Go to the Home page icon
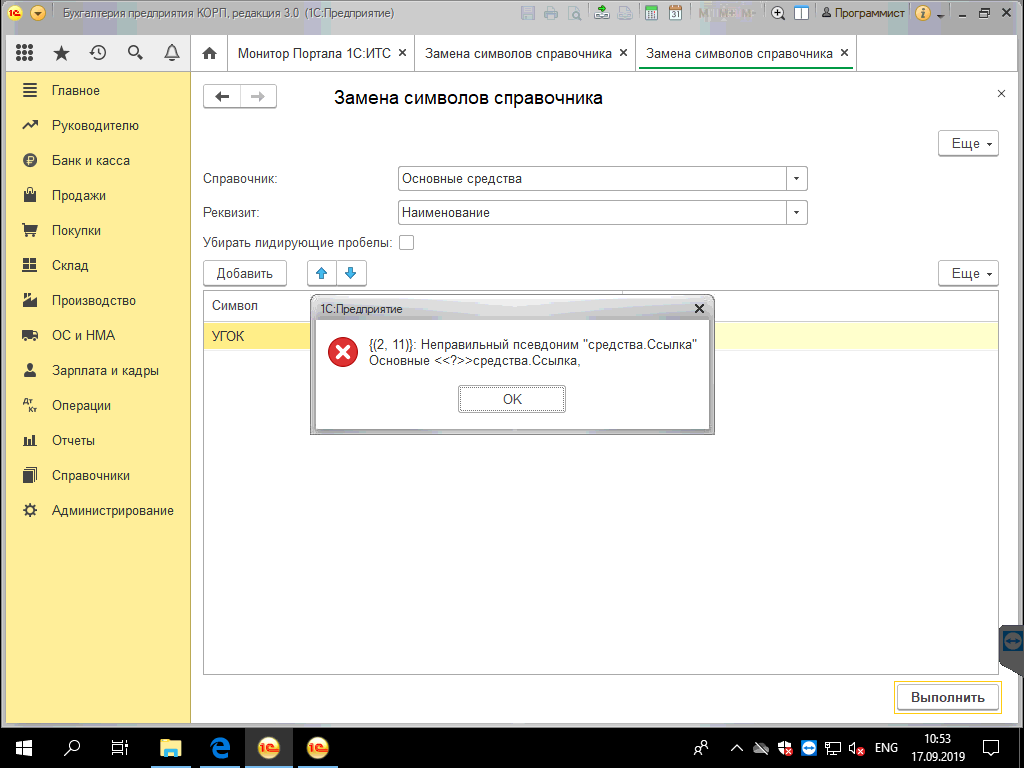 tap(209, 54)
